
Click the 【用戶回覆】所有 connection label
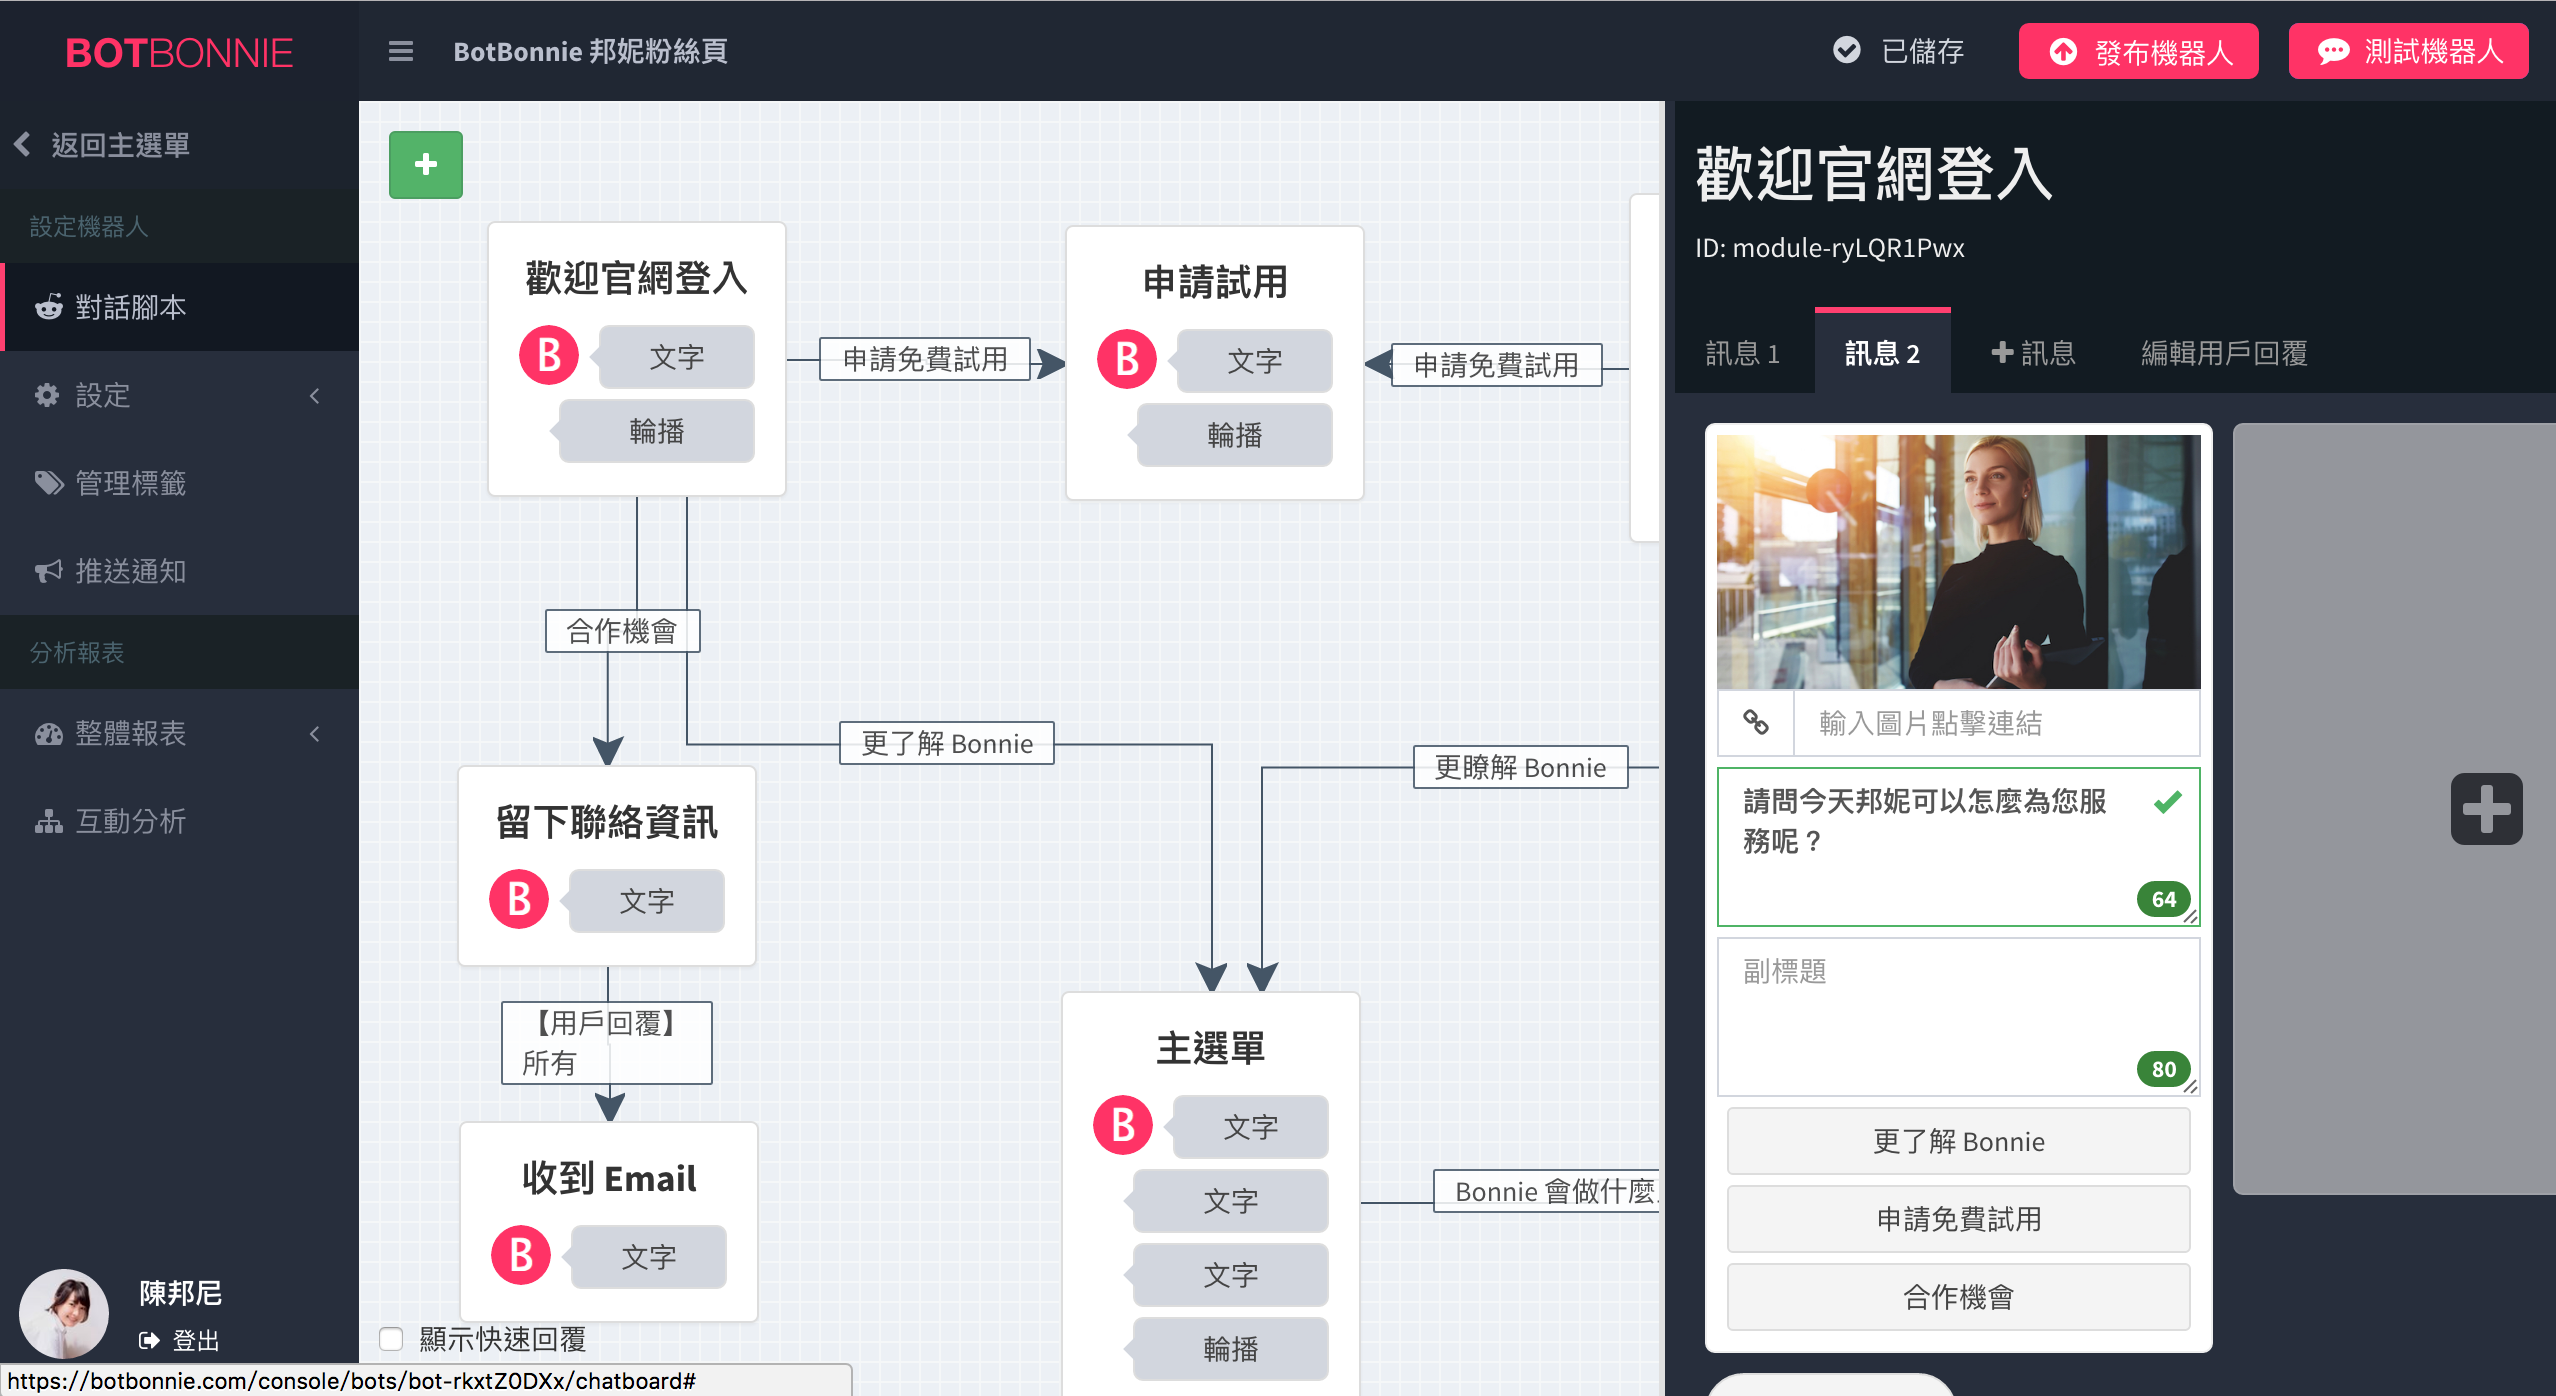tap(606, 1043)
